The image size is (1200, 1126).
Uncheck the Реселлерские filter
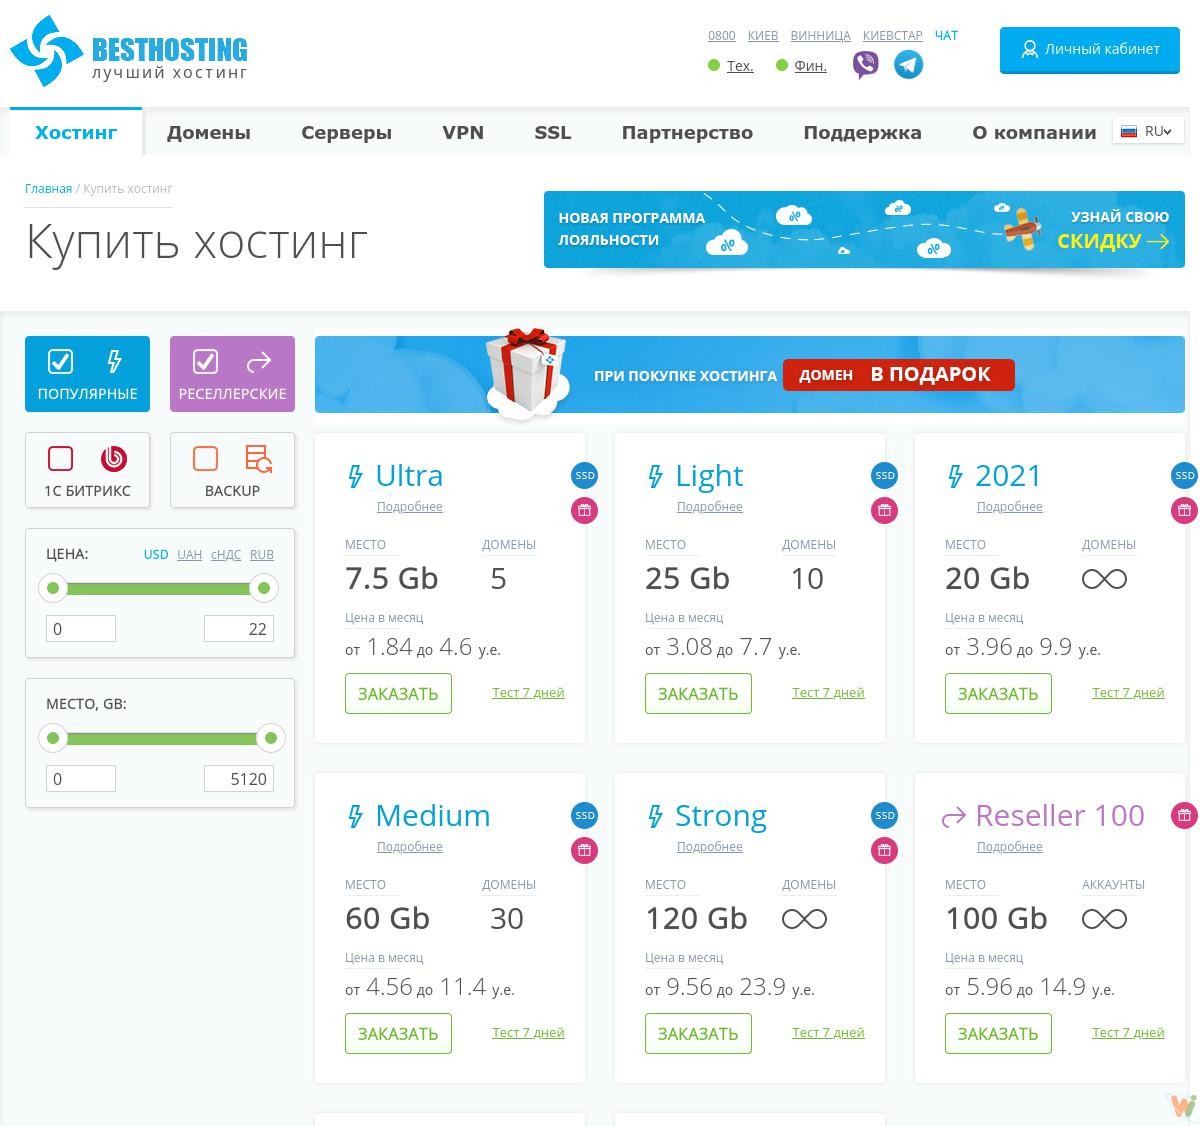tap(206, 361)
